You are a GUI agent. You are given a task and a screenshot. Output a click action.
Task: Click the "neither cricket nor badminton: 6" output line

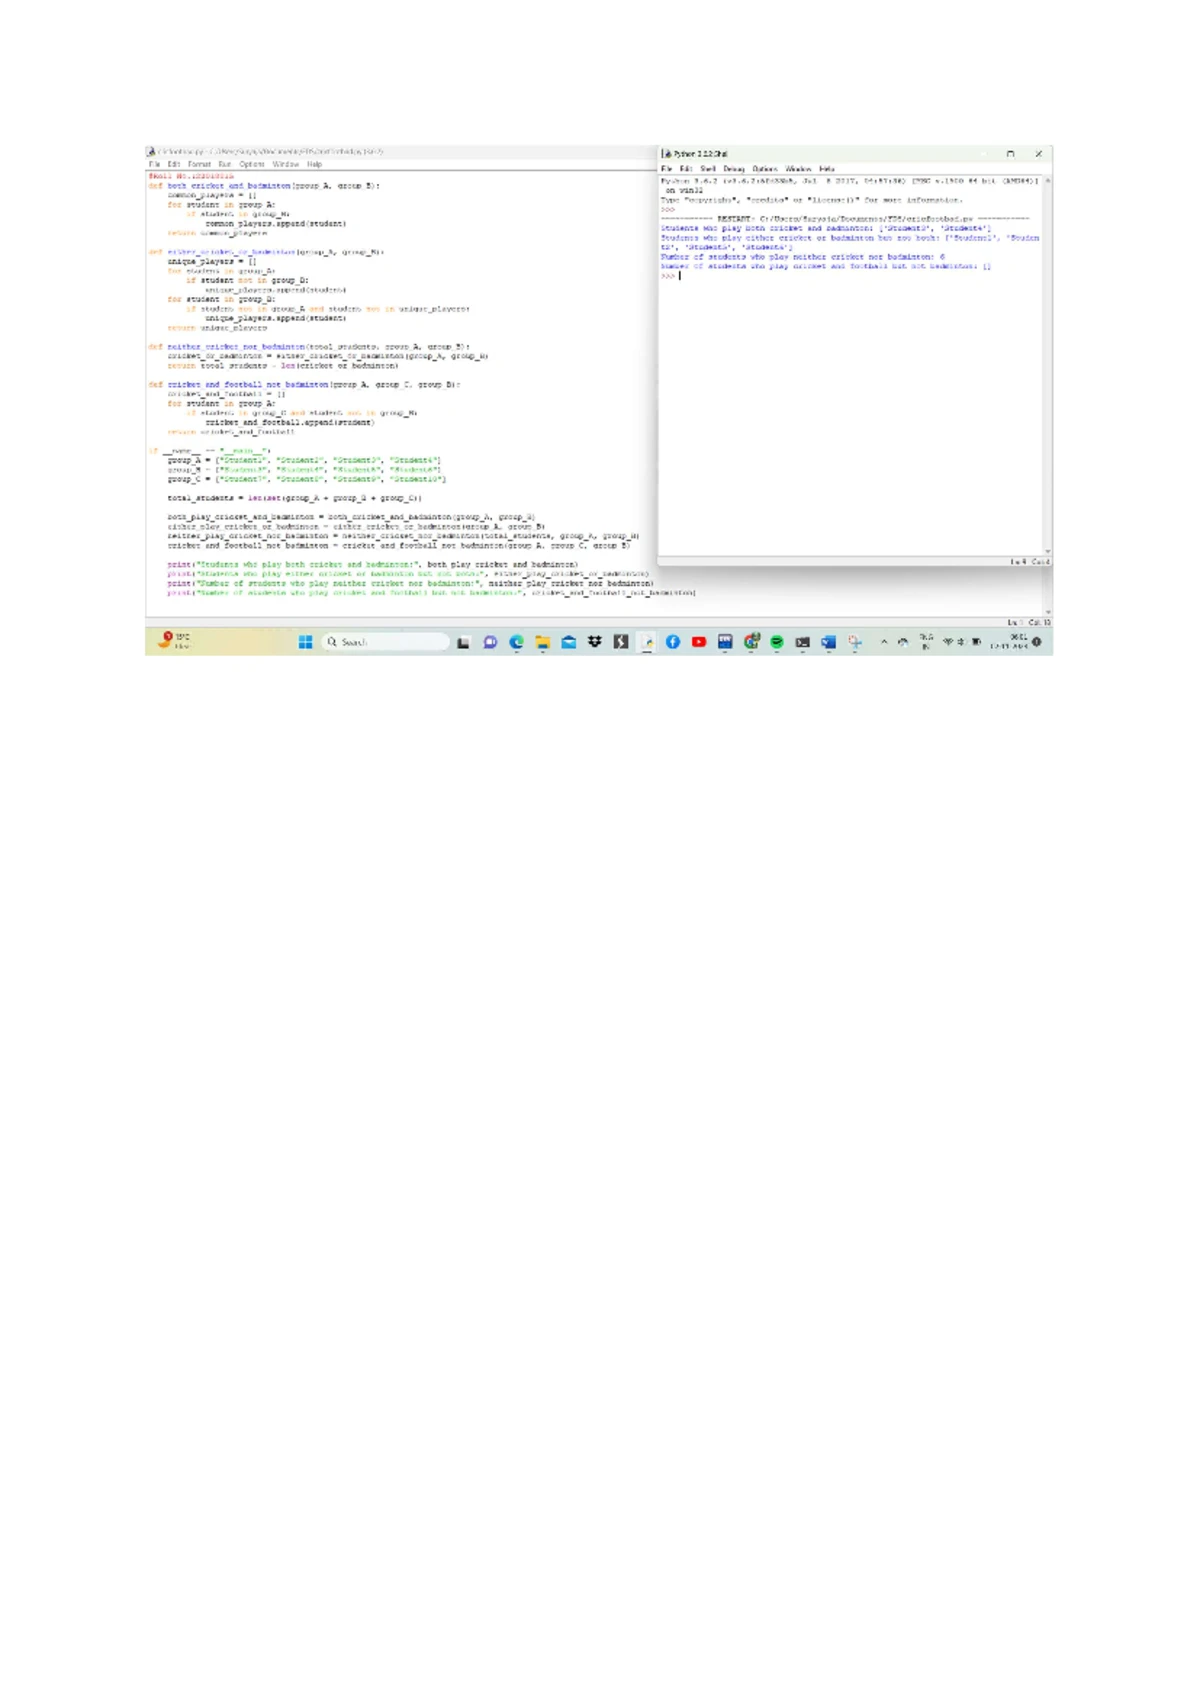point(803,257)
